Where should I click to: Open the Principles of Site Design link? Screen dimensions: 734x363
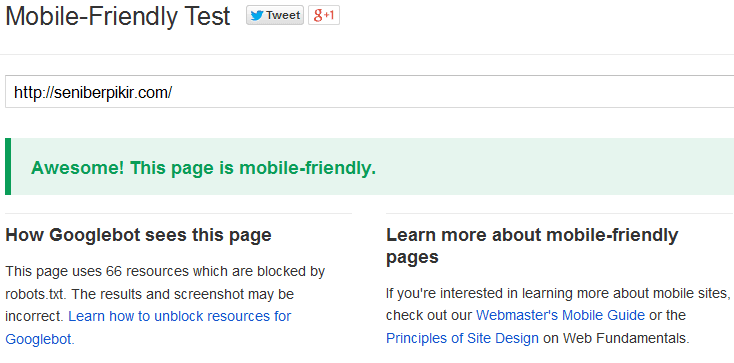(462, 338)
